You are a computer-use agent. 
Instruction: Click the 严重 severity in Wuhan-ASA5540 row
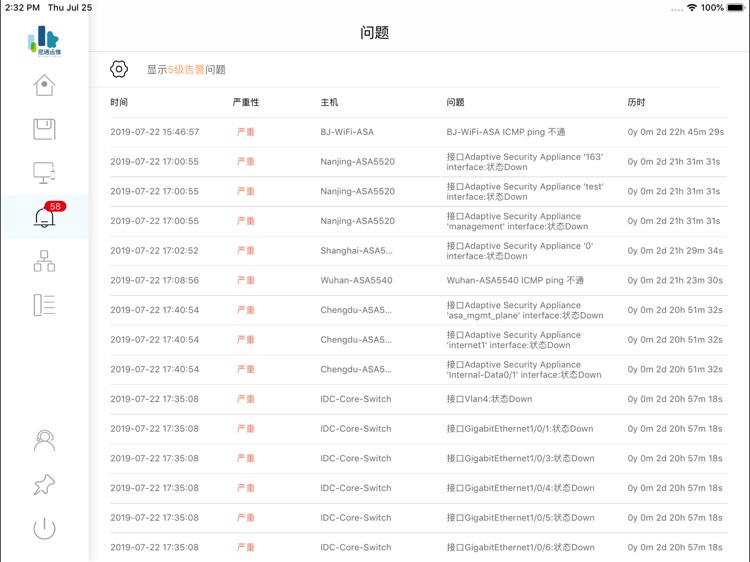point(246,280)
